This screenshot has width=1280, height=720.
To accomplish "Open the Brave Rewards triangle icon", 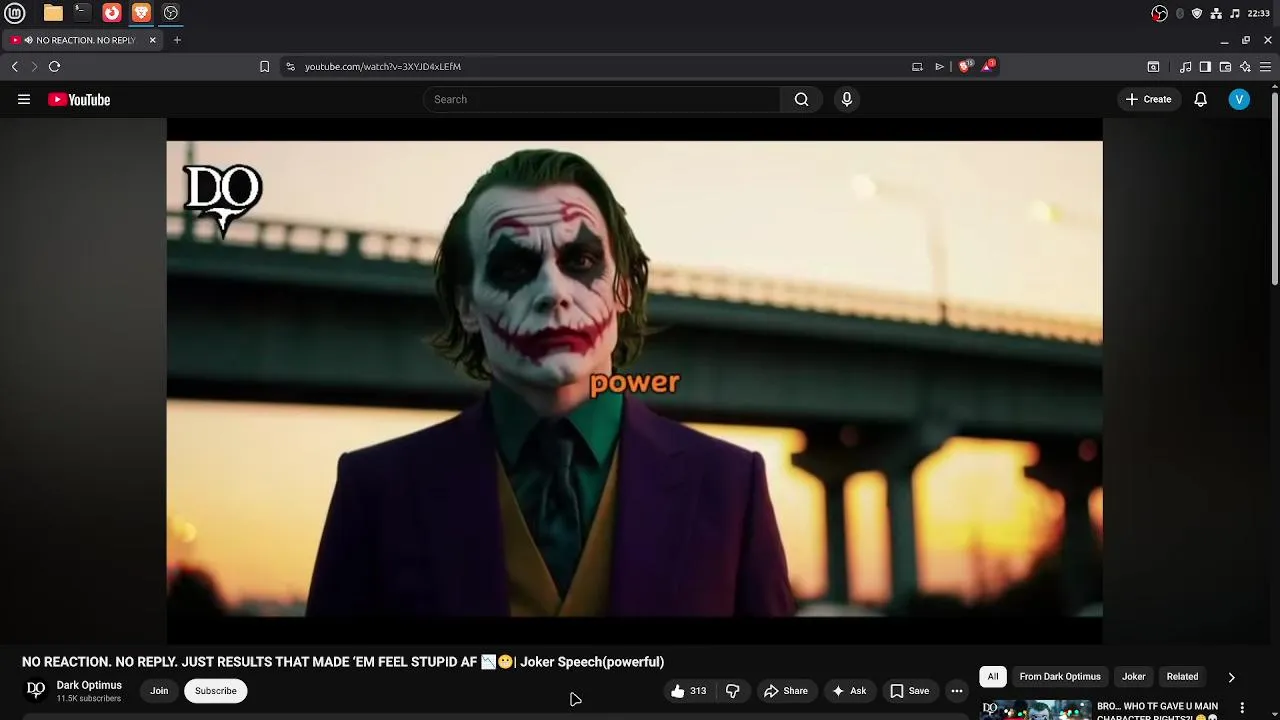I will pos(989,66).
